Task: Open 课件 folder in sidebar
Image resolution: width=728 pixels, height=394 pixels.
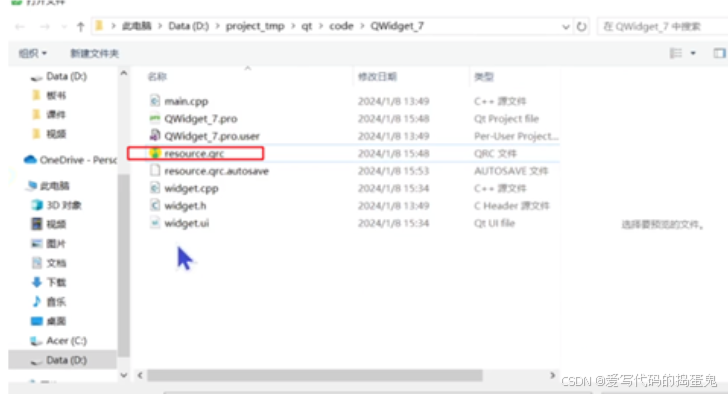Action: click(50, 114)
